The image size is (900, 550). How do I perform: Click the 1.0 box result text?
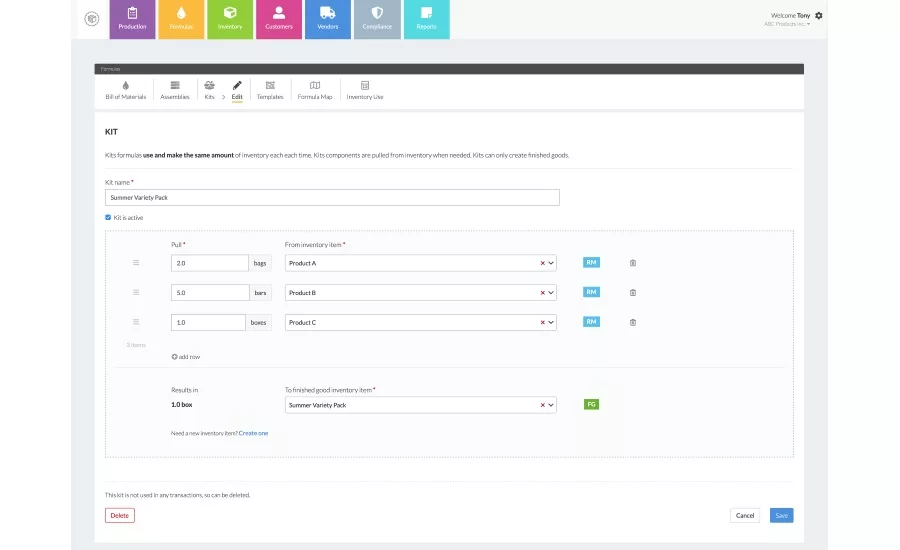(x=181, y=405)
